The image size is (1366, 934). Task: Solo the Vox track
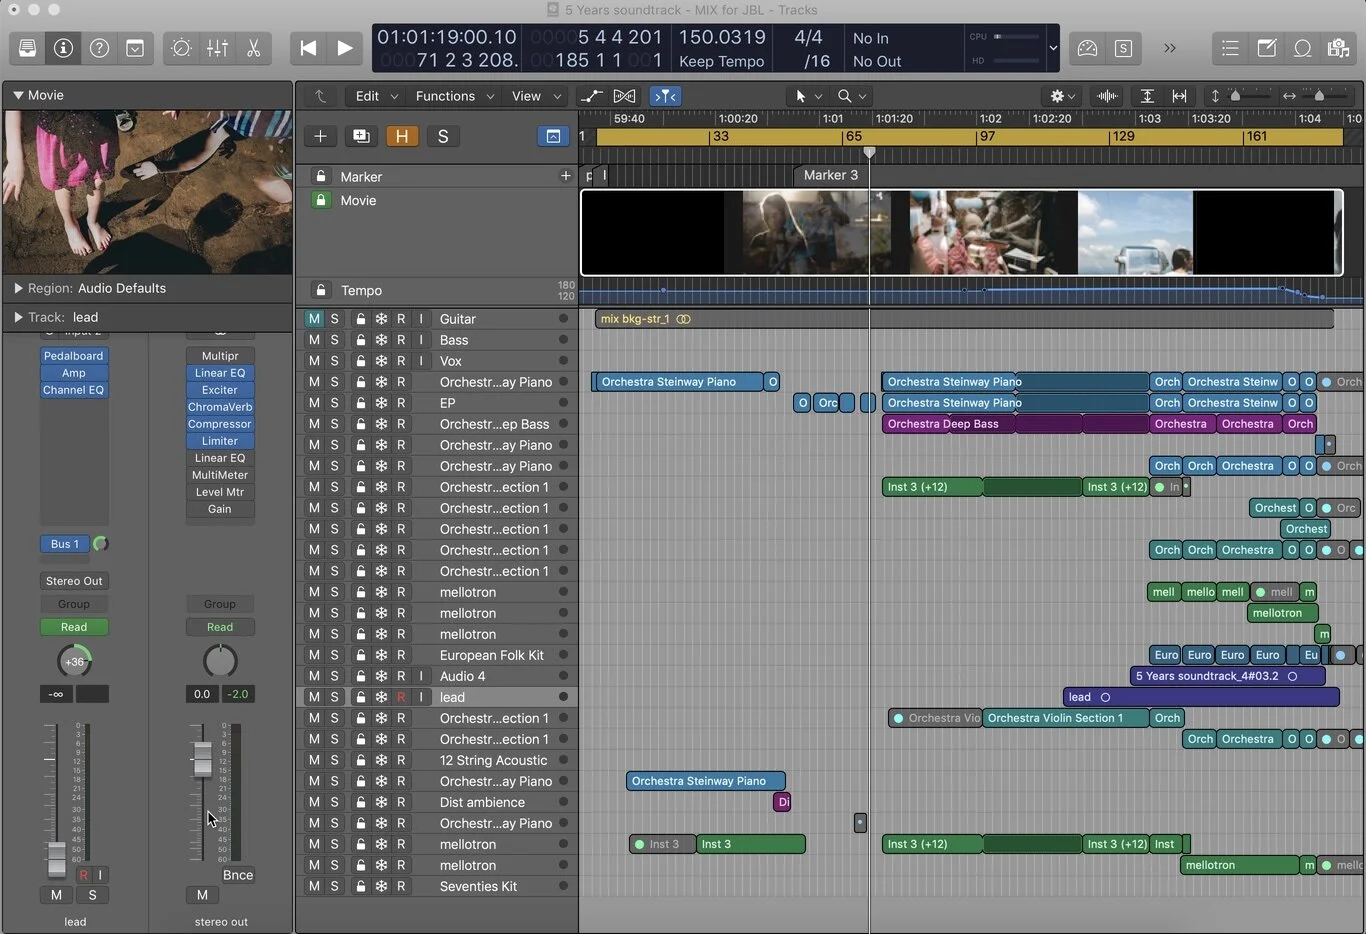click(335, 361)
